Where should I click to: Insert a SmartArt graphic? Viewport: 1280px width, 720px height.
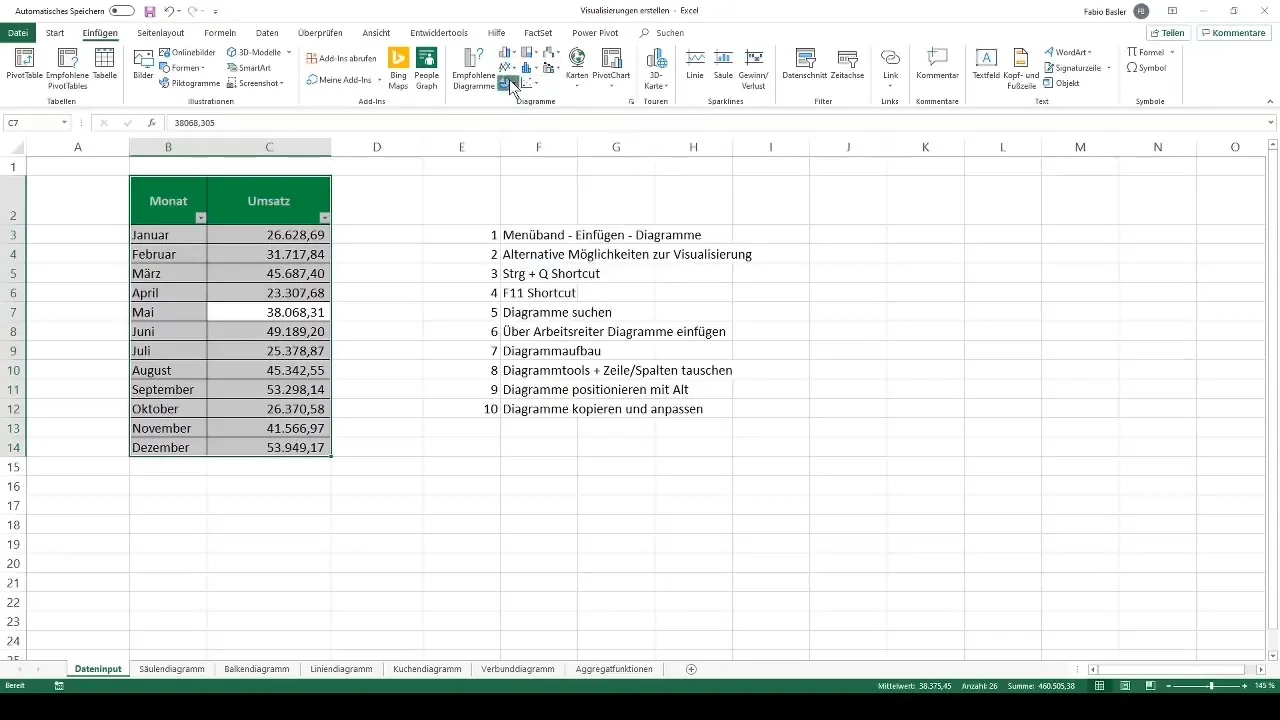pos(248,67)
